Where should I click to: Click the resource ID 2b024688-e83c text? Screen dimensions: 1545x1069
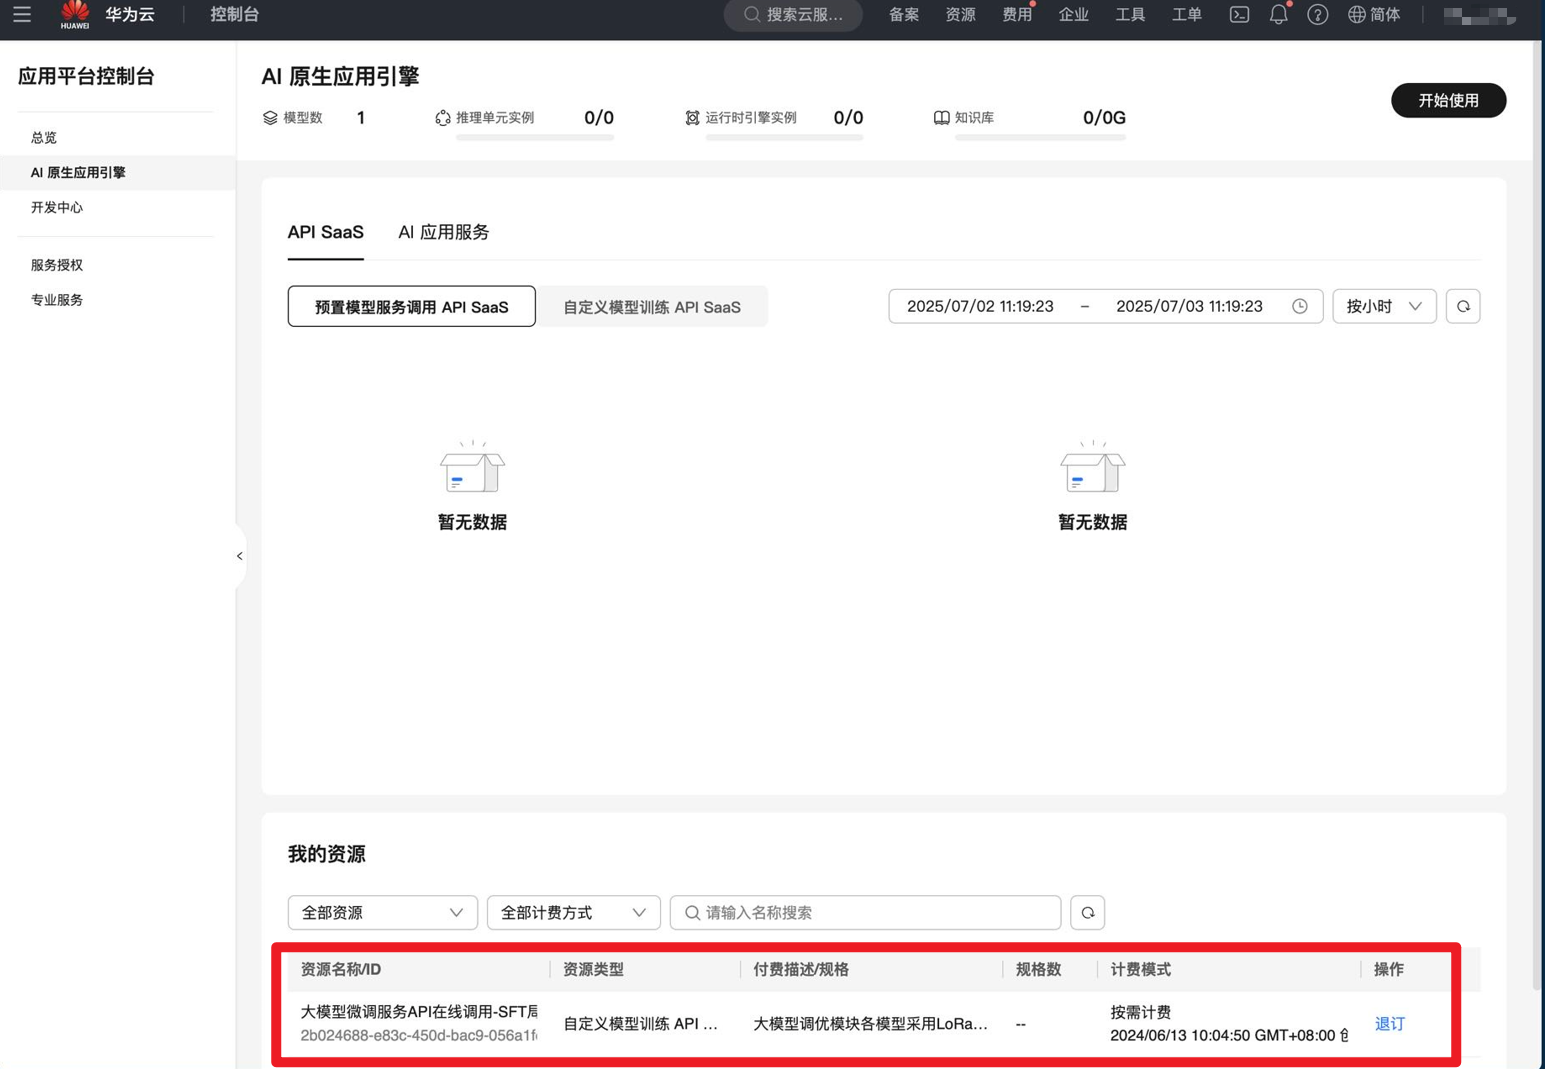[419, 1036]
